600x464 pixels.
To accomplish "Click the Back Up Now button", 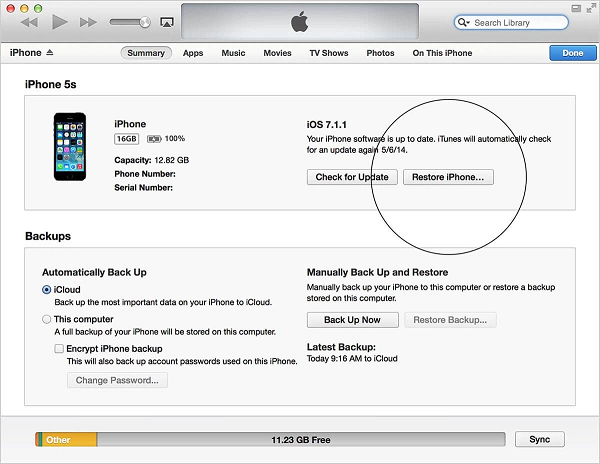I will pyautogui.click(x=352, y=320).
